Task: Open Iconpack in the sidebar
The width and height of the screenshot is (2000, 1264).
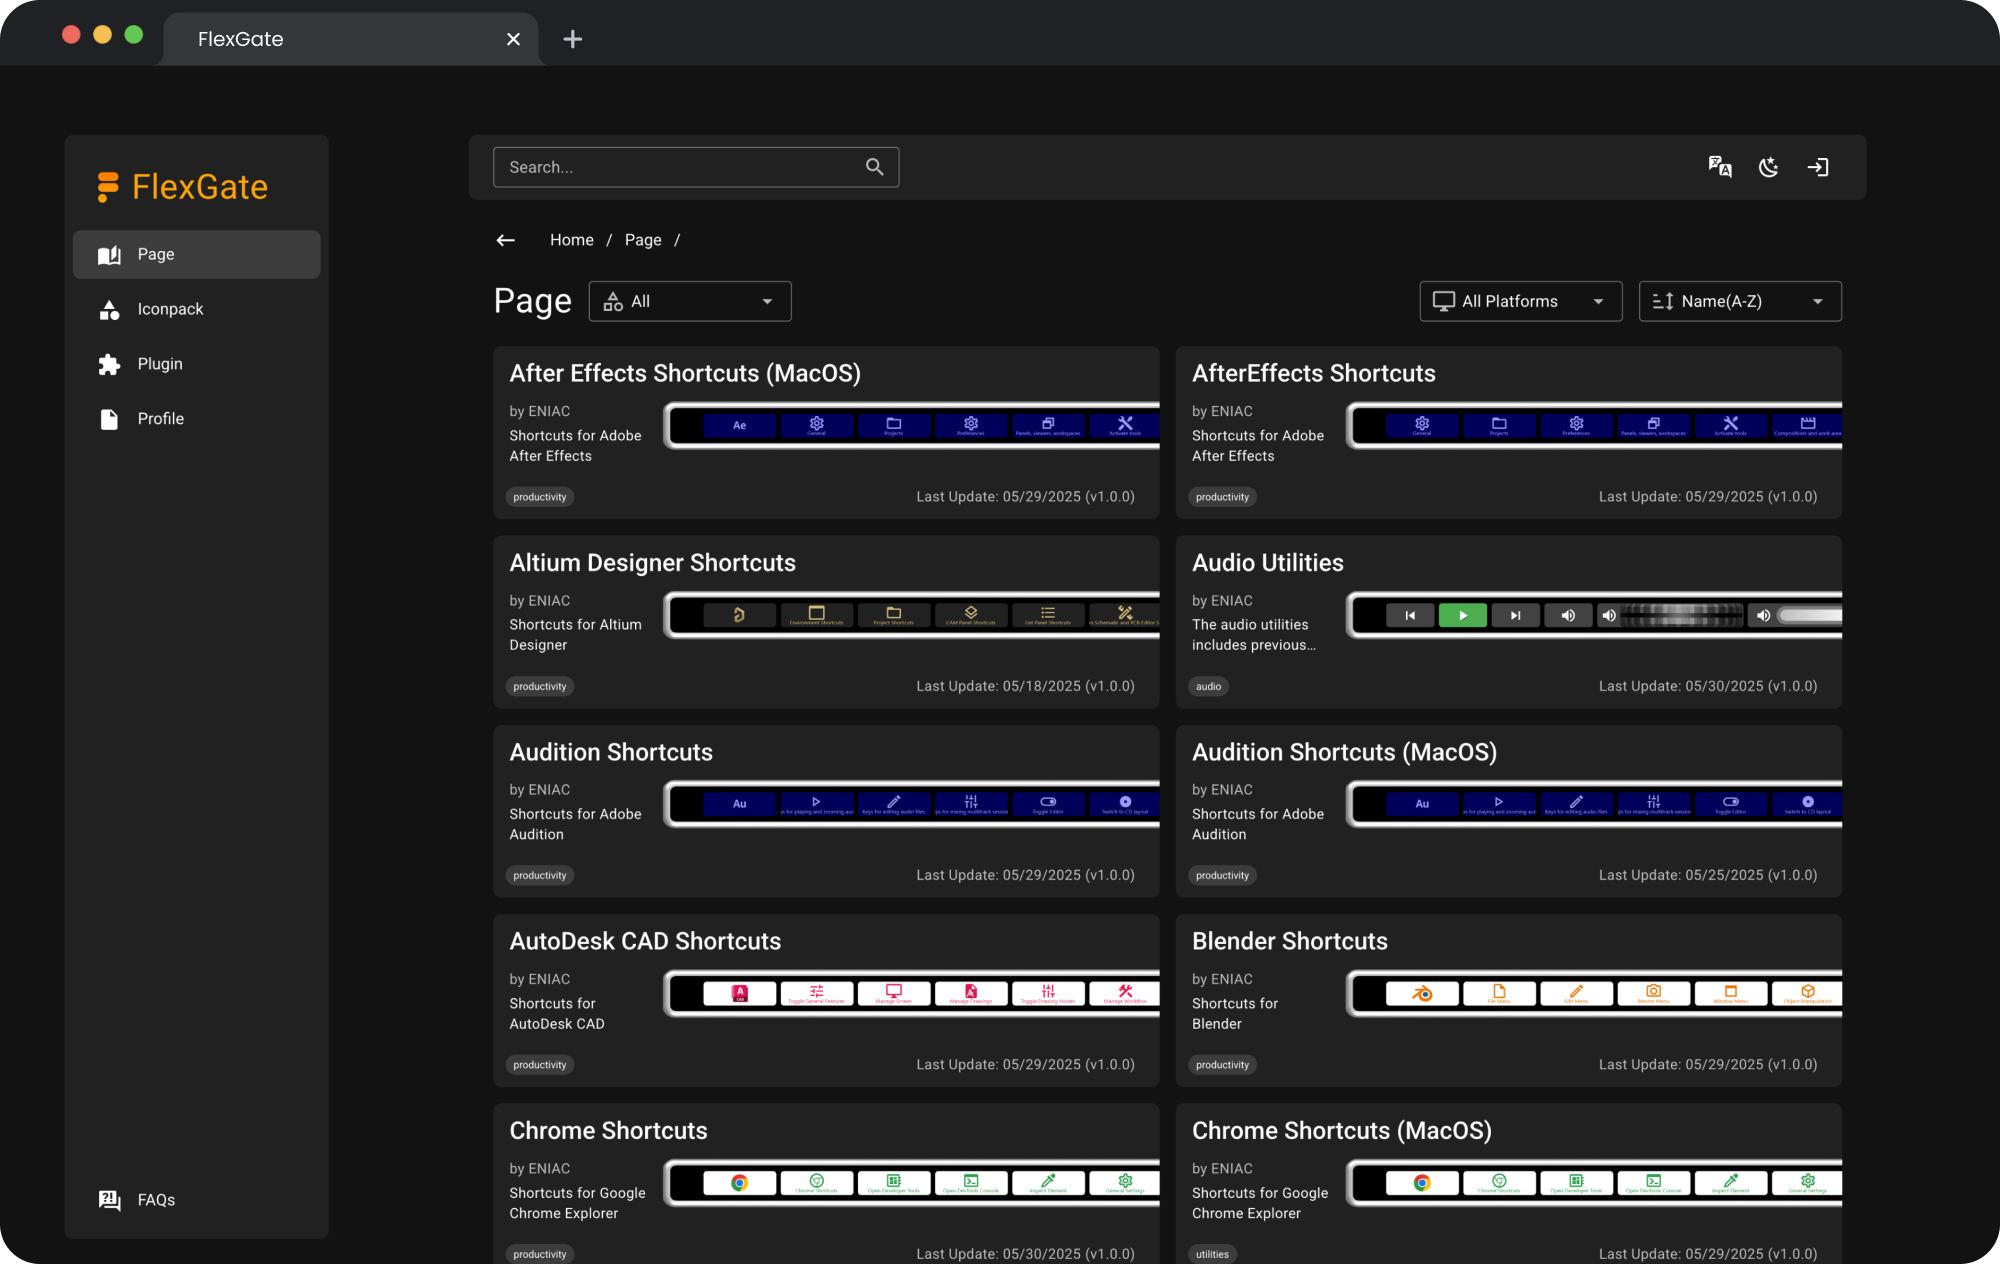Action: 170,309
